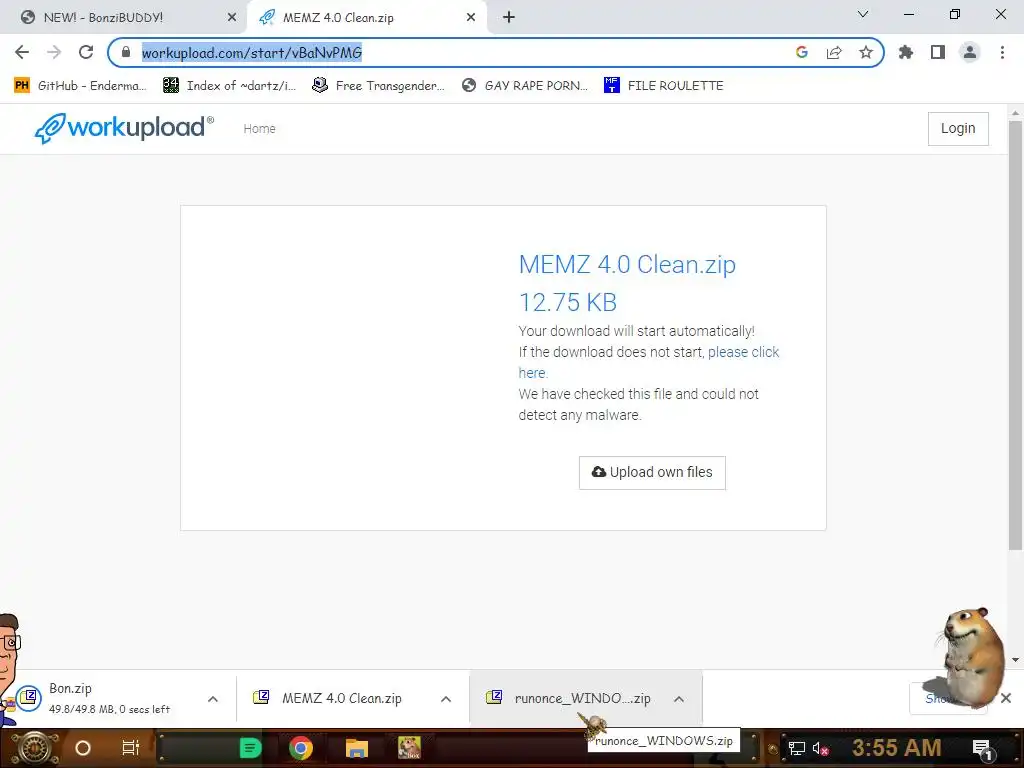Open Bon.zip download item
This screenshot has height=768, width=1024.
coord(108,698)
